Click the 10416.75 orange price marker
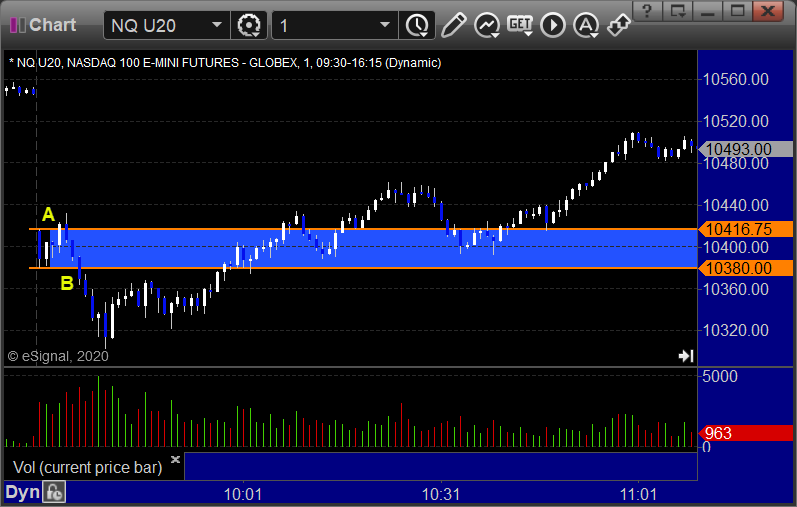 pyautogui.click(x=746, y=229)
